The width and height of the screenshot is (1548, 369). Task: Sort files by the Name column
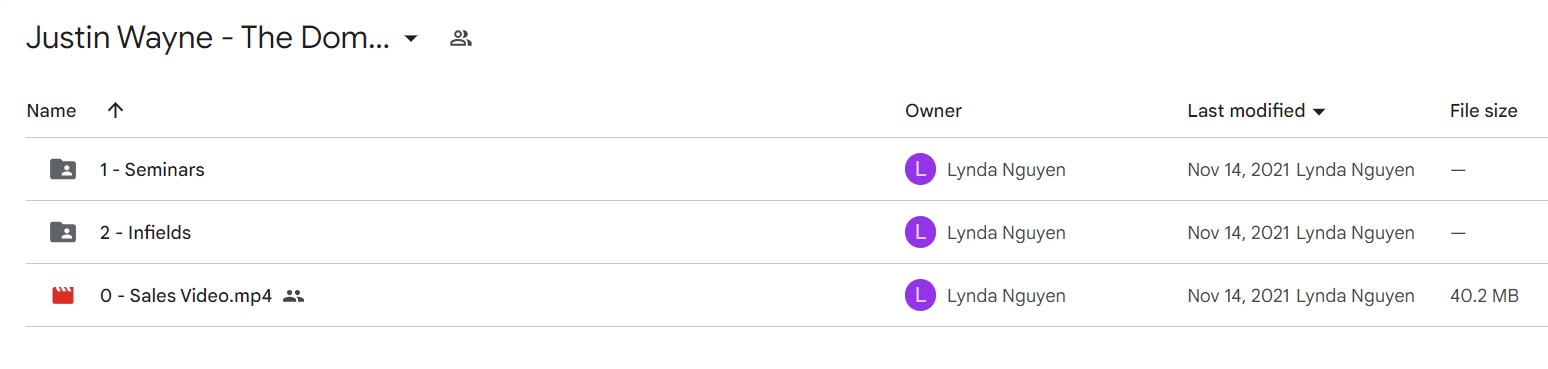tap(51, 110)
